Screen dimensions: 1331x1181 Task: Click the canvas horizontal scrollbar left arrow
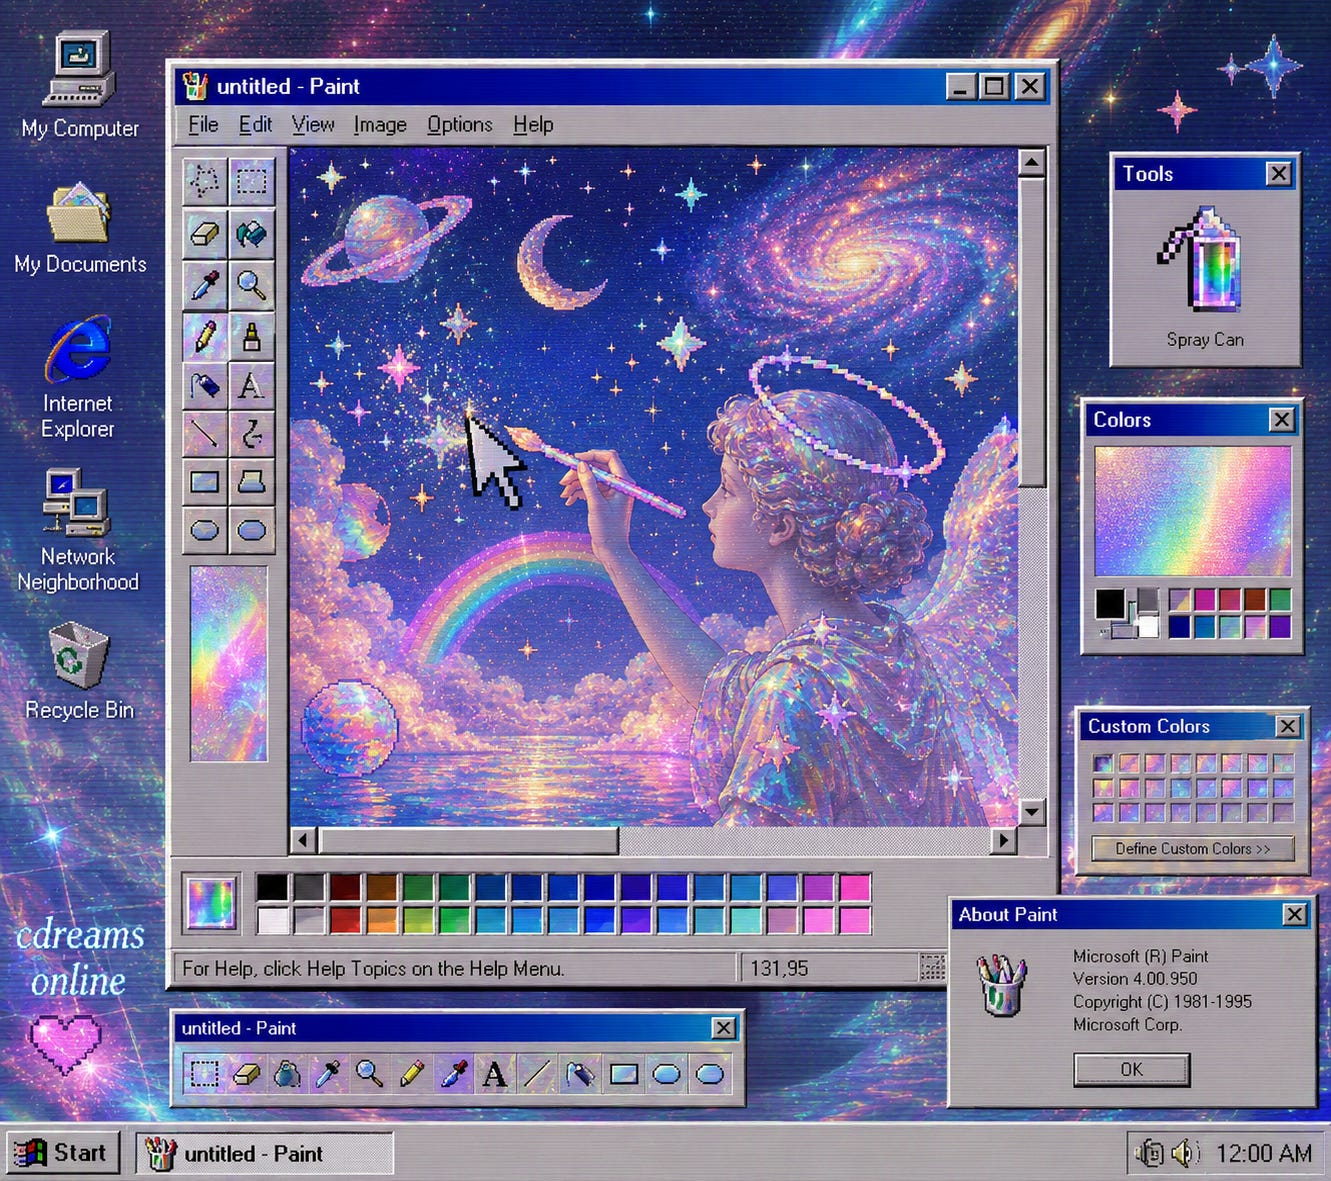click(x=304, y=840)
